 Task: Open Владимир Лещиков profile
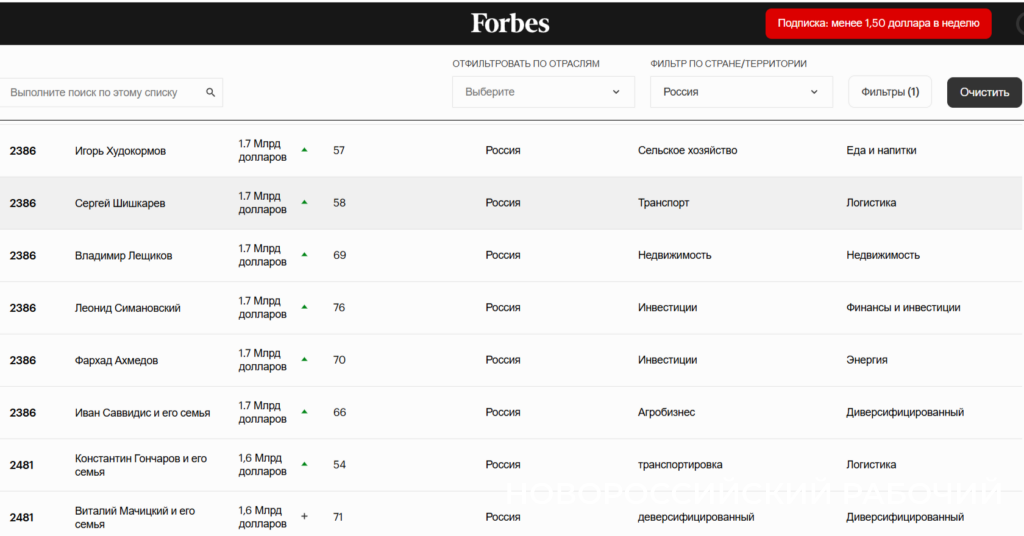(x=123, y=256)
